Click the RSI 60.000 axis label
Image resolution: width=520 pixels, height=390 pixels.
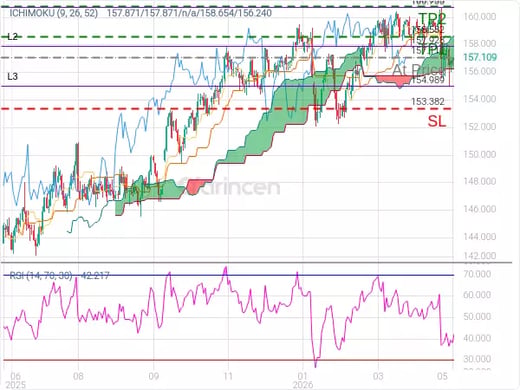click(477, 295)
